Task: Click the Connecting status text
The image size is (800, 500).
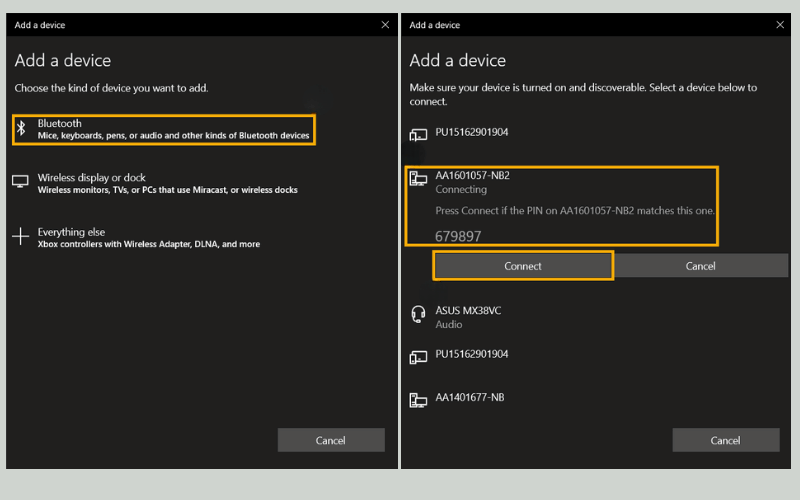Action: coord(461,189)
